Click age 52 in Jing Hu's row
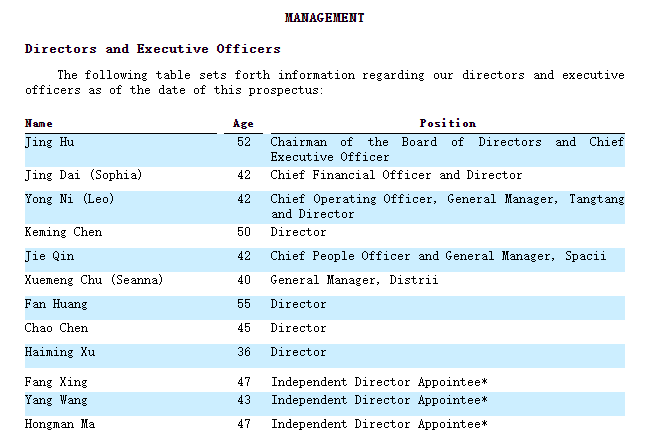This screenshot has height=446, width=648. pos(244,142)
